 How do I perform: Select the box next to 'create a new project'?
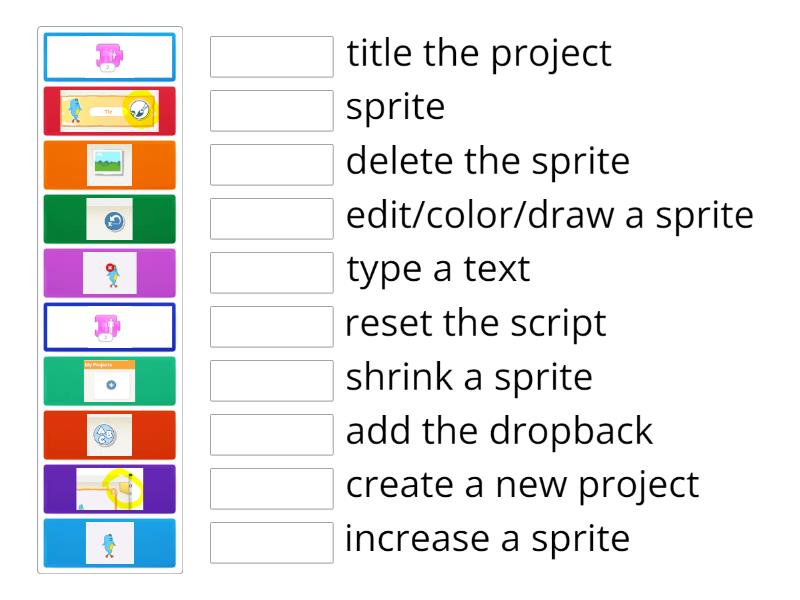(272, 489)
